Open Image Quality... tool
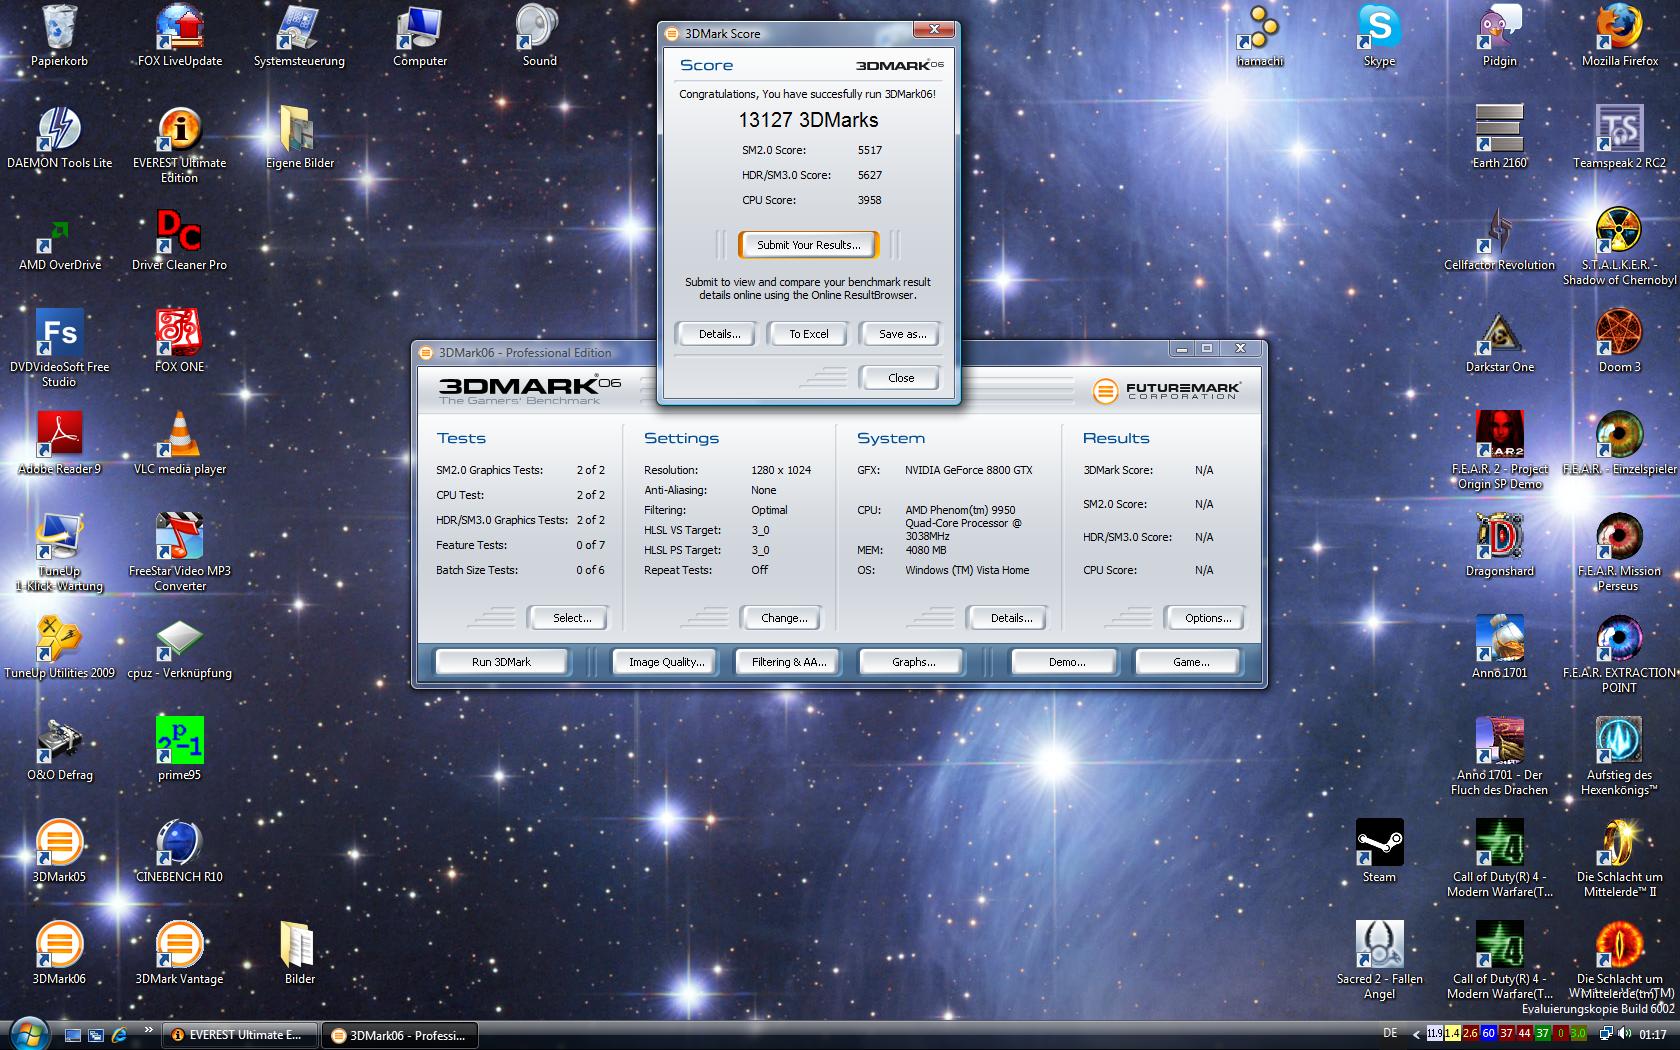1680x1050 pixels. (x=666, y=662)
